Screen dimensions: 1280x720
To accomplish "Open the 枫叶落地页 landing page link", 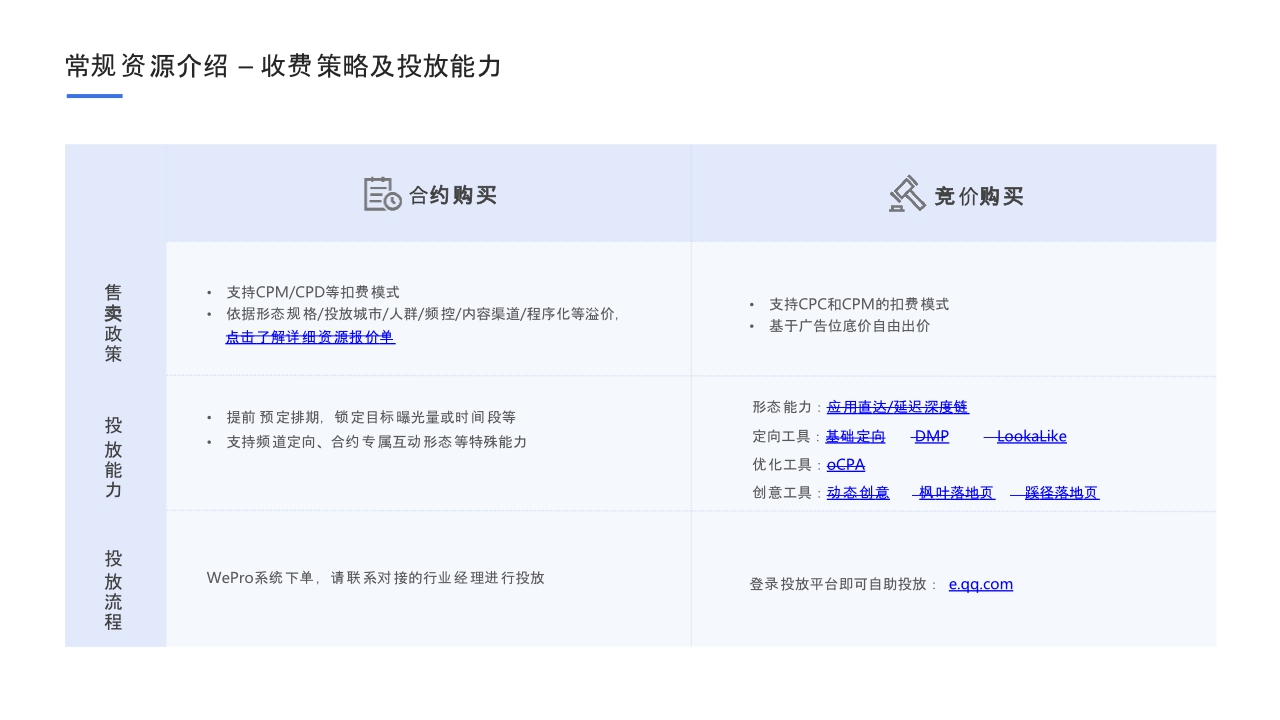I will [x=955, y=492].
